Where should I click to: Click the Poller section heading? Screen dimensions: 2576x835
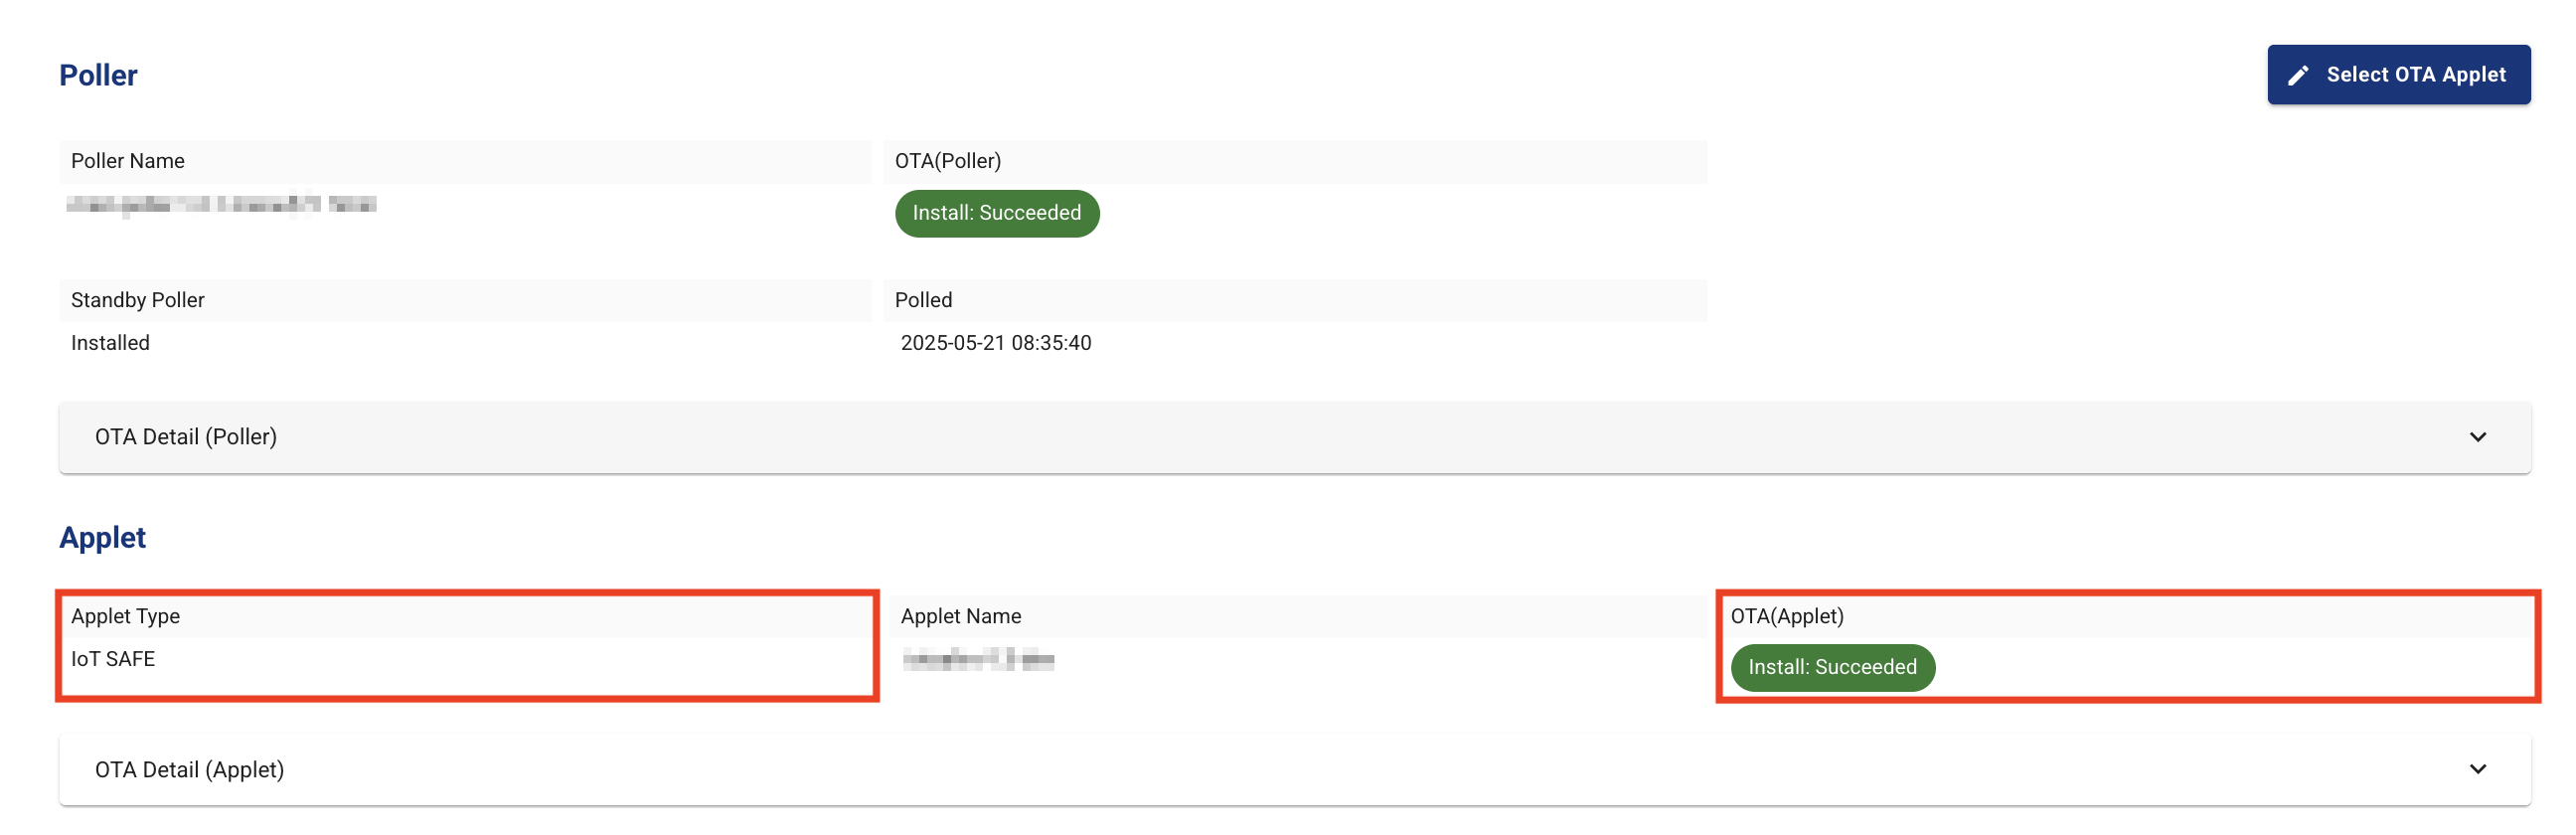(x=98, y=75)
